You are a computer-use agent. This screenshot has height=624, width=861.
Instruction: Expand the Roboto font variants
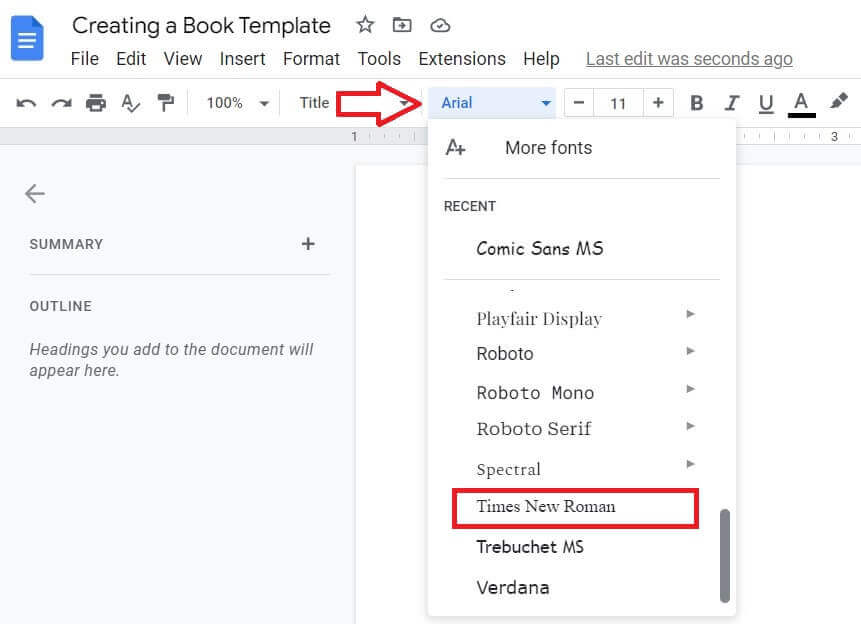689,353
